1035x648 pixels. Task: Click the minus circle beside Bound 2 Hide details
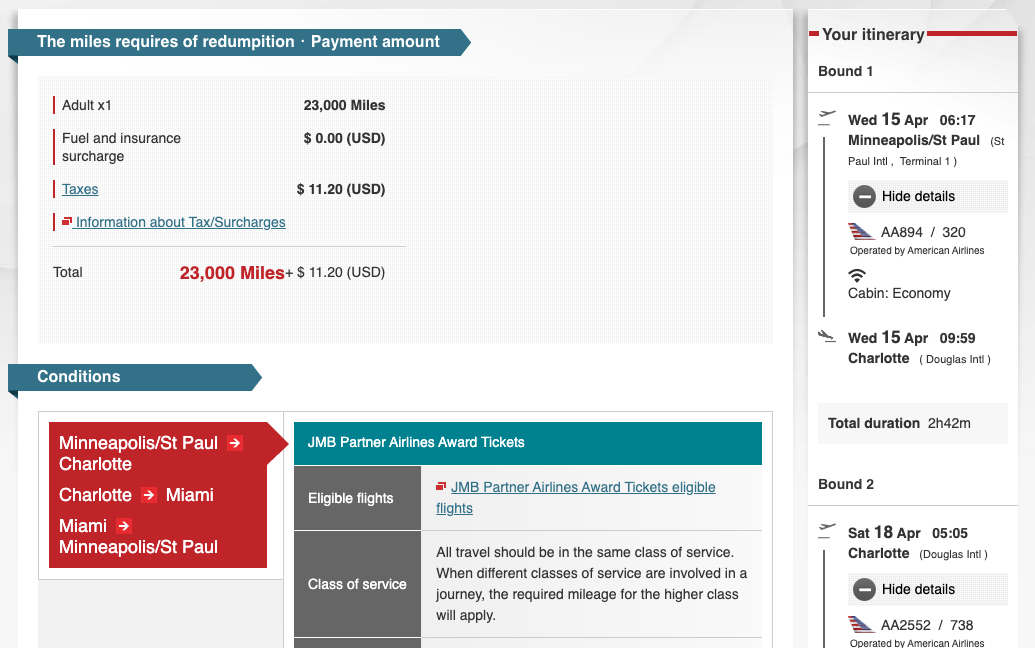pos(863,589)
